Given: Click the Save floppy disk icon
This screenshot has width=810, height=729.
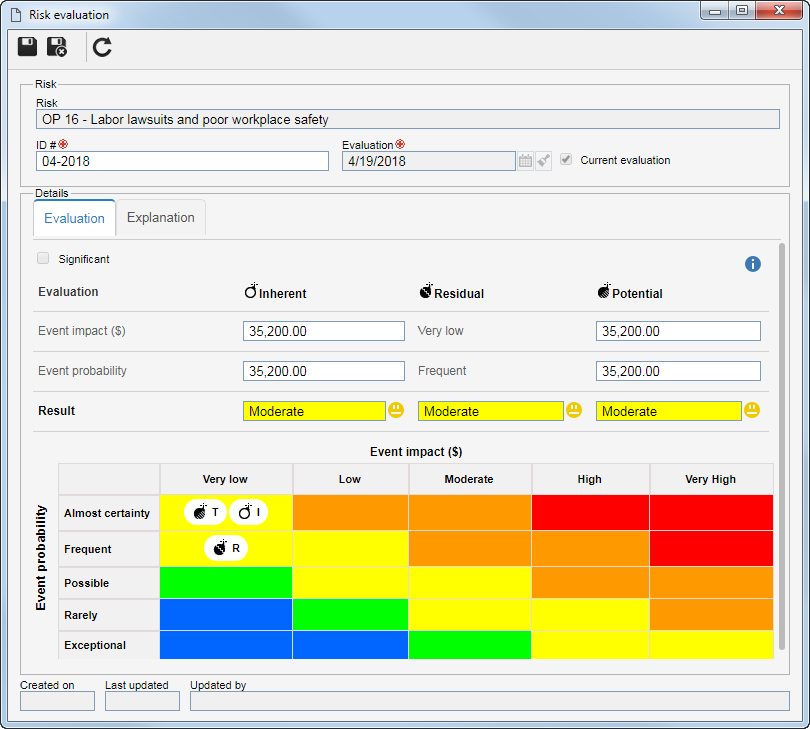Looking at the screenshot, I should (x=27, y=46).
